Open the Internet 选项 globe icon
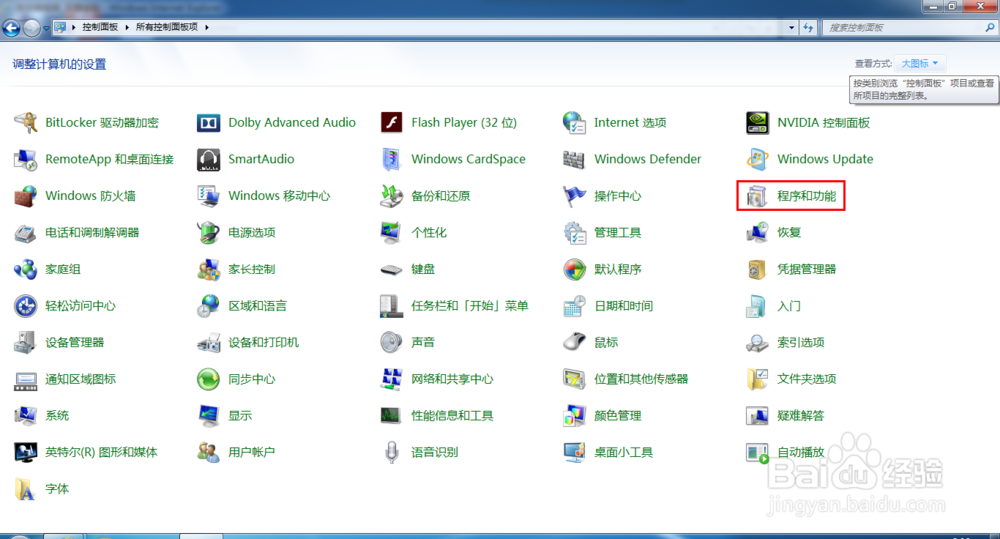Screen dimensions: 1000x539 [575, 122]
